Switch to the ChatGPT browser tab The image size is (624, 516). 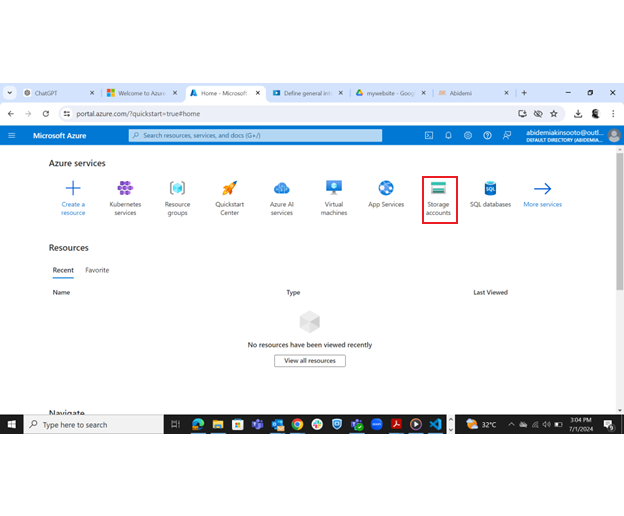(58, 93)
